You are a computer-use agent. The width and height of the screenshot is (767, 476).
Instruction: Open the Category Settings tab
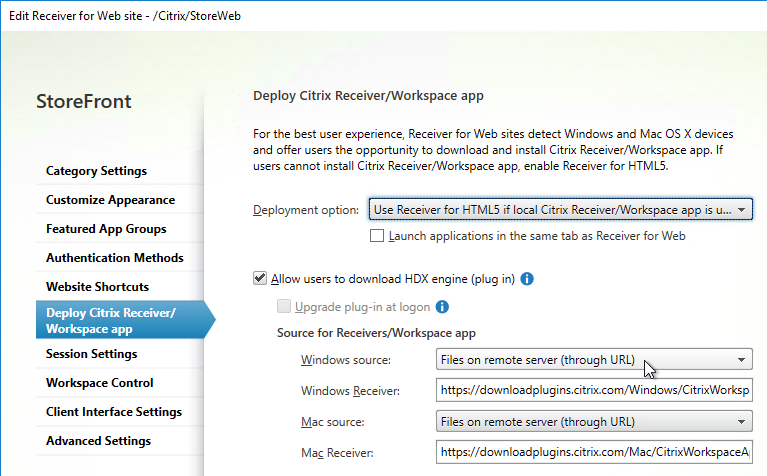pos(120,171)
